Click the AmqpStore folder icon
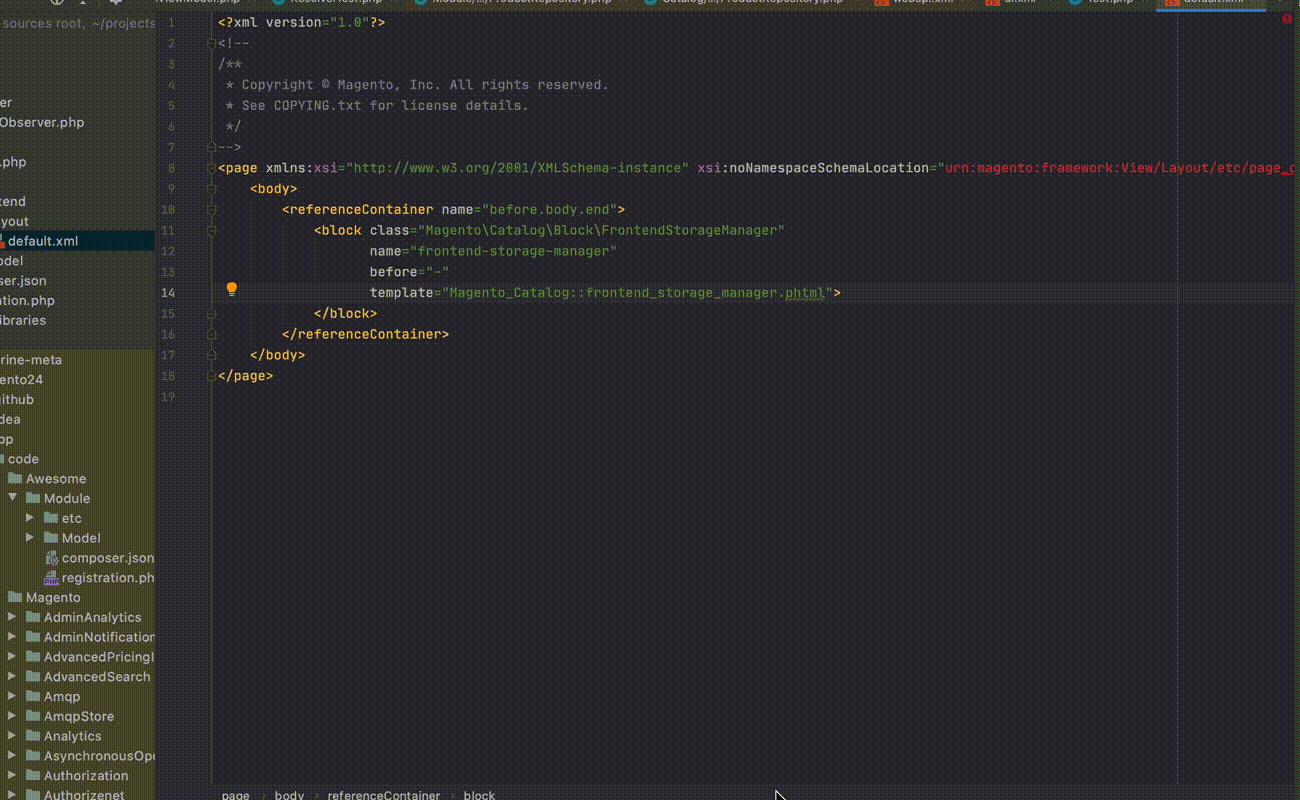Image resolution: width=1300 pixels, height=800 pixels. [33, 717]
